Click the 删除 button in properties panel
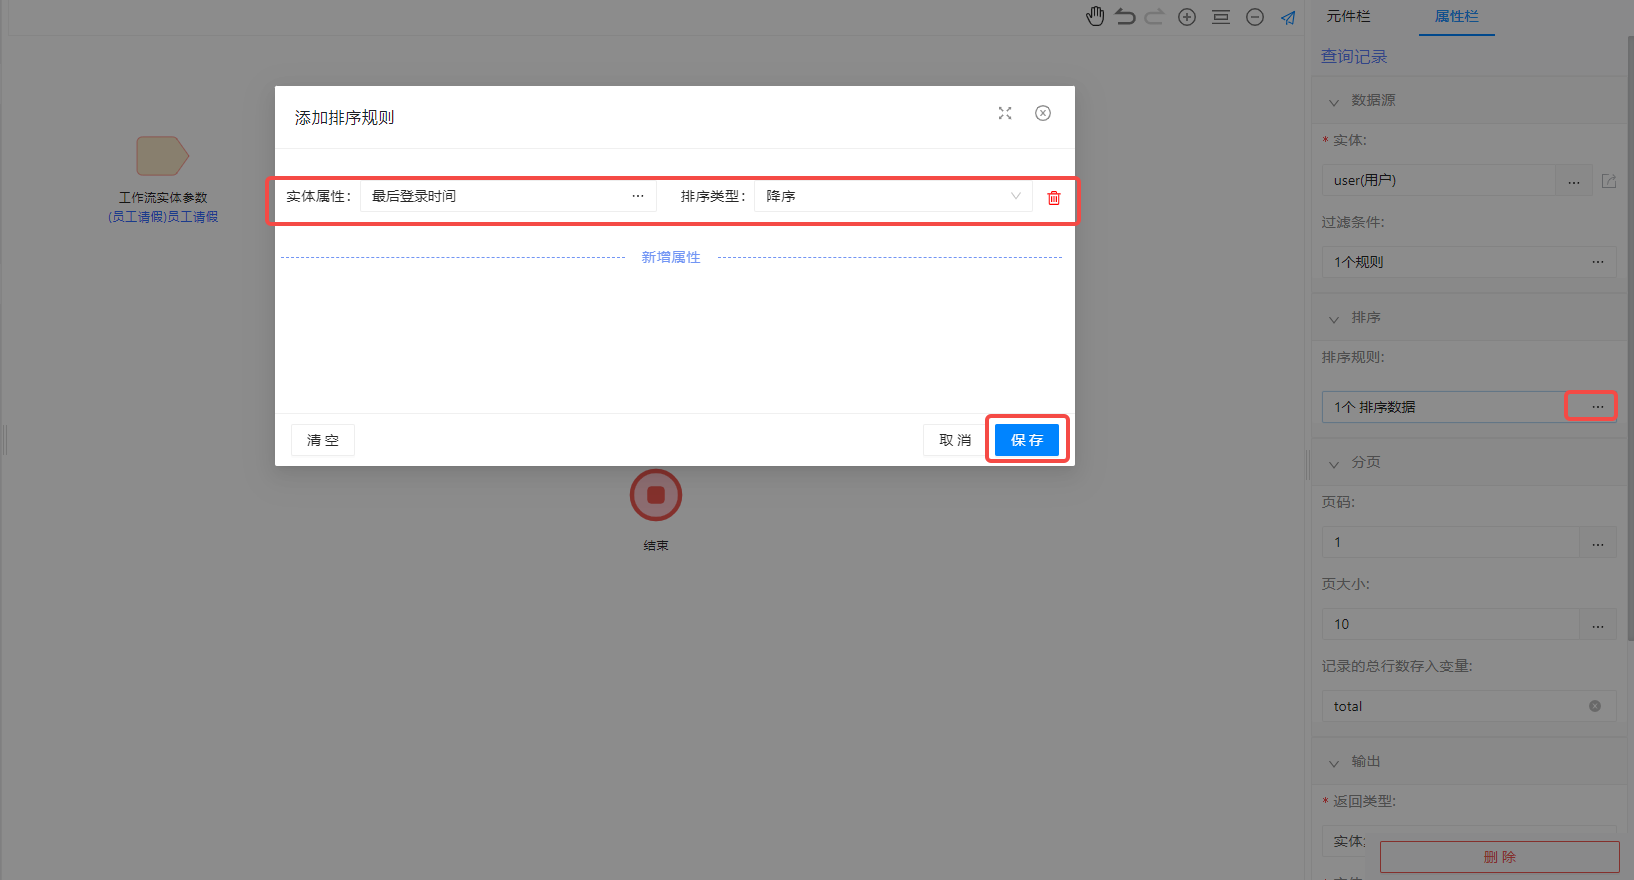 click(x=1500, y=857)
